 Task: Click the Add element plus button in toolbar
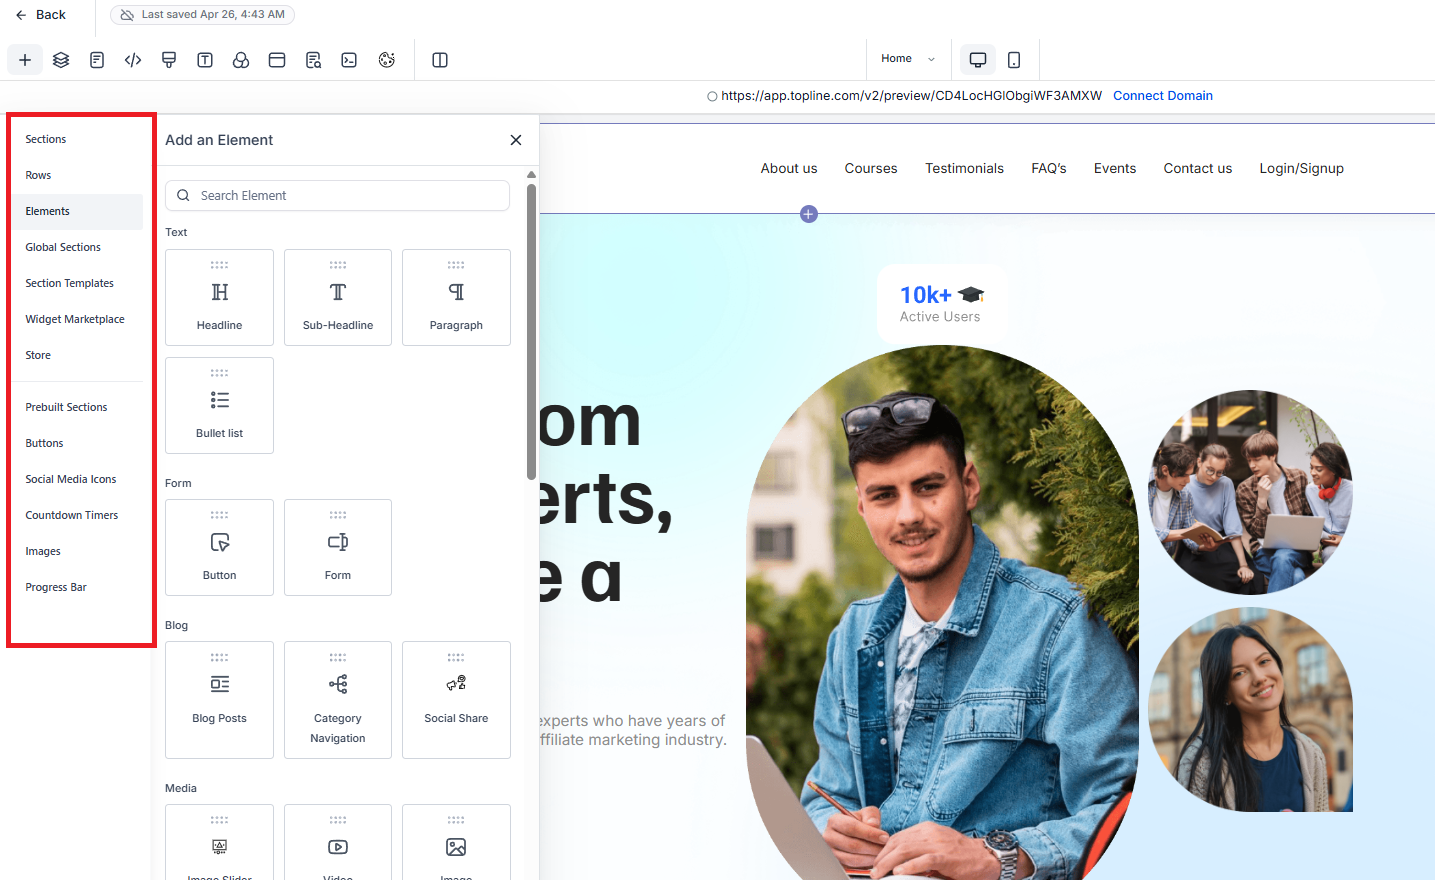[x=25, y=60]
